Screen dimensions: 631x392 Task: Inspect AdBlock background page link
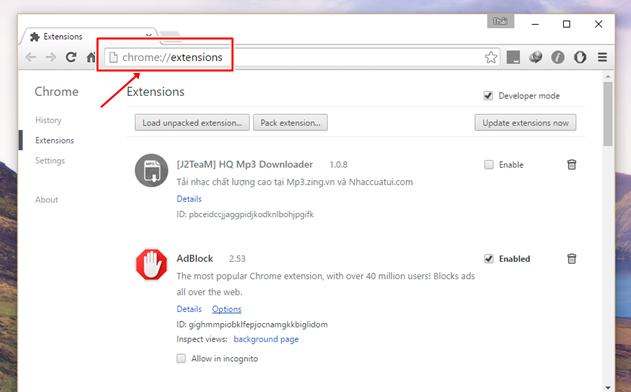coord(266,339)
